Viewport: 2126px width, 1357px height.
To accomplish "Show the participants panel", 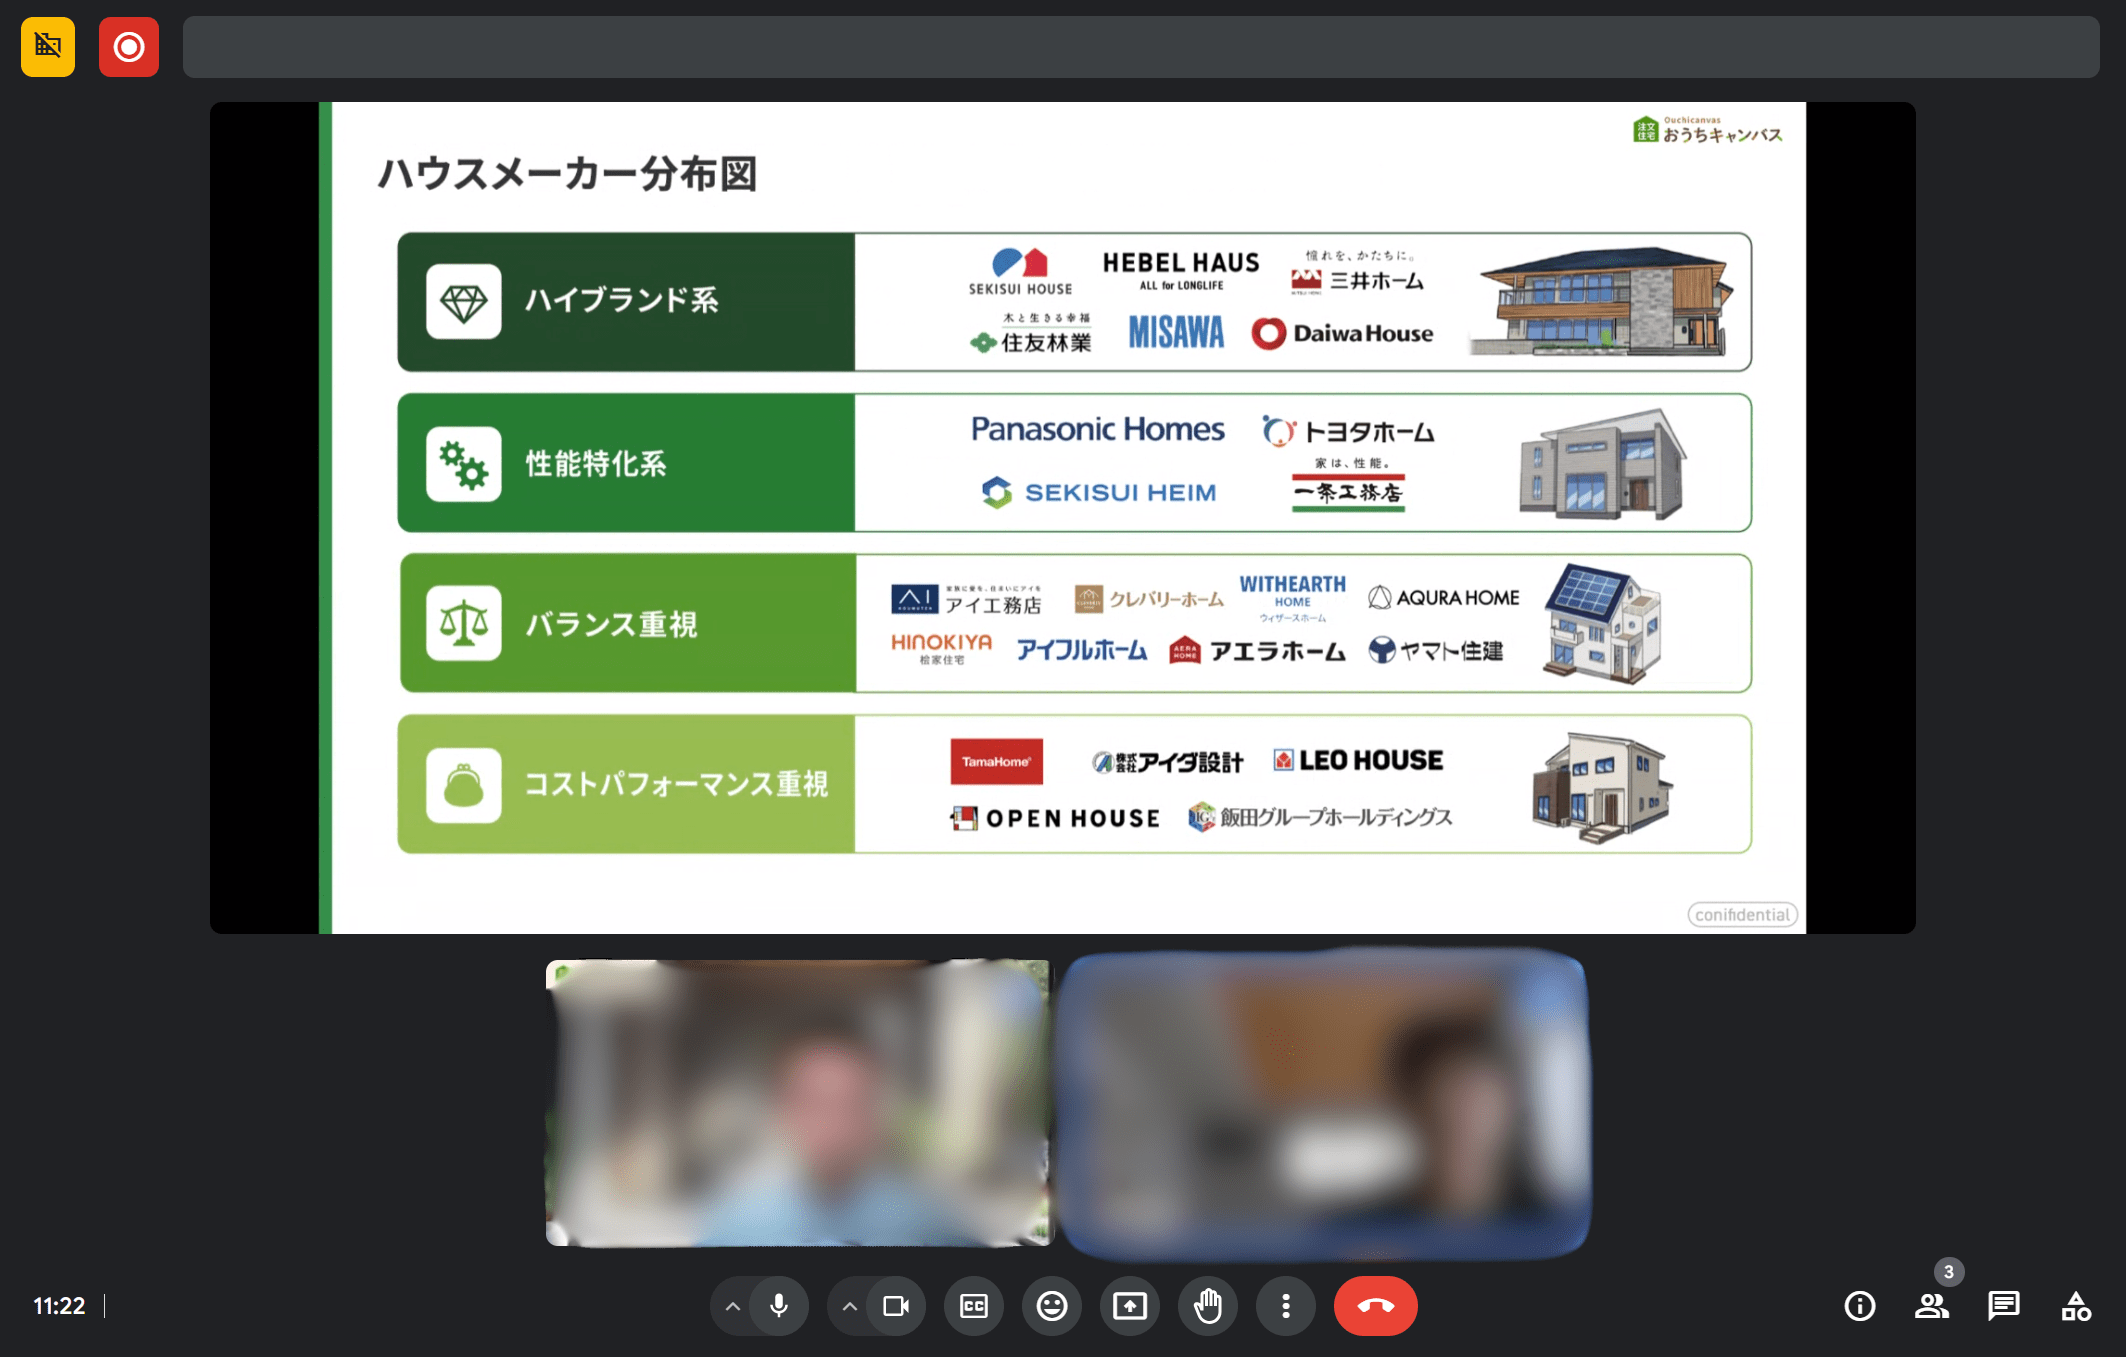I will 1931,1306.
